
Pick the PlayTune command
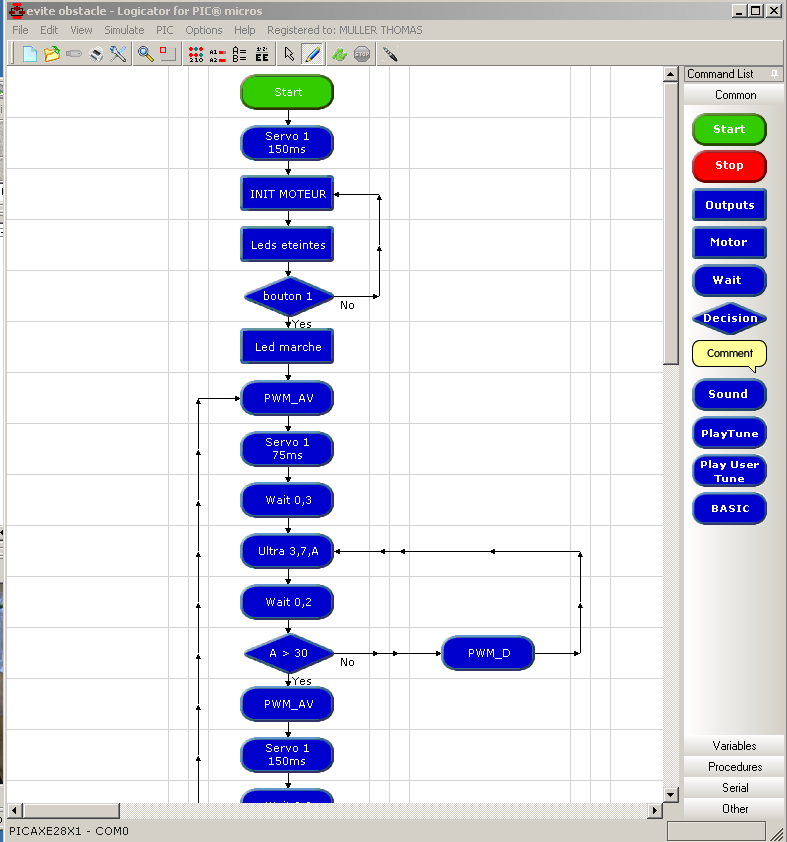pyautogui.click(x=729, y=433)
